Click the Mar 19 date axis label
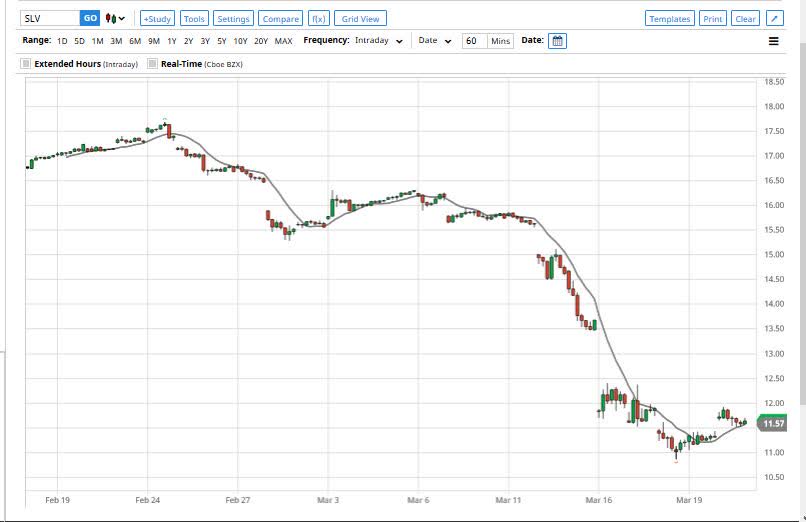 pyautogui.click(x=689, y=500)
